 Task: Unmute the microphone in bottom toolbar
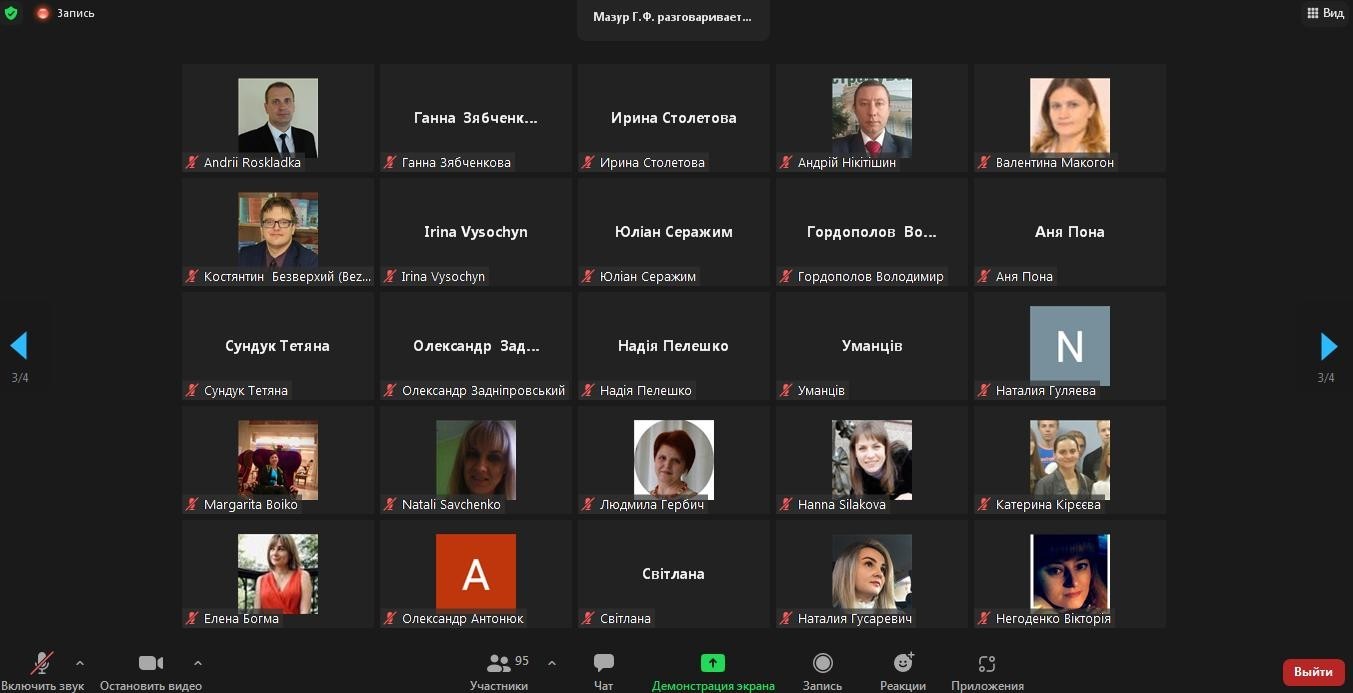42,664
